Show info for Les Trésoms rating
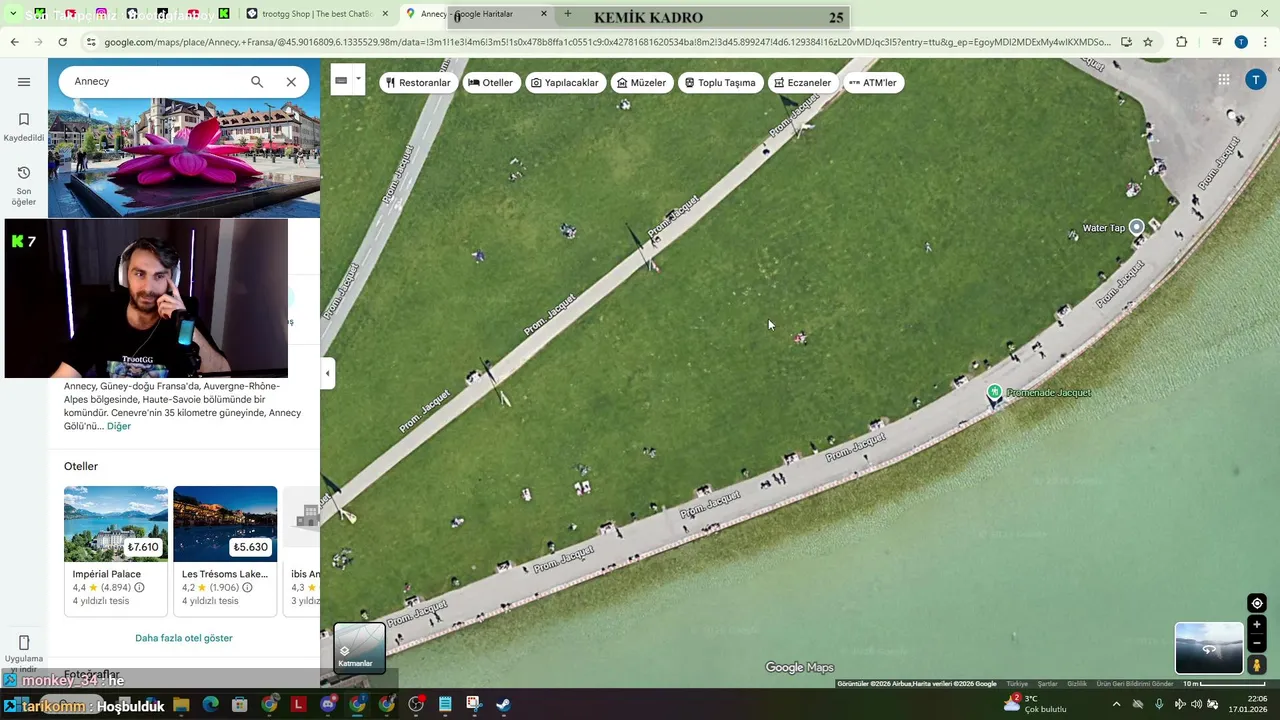Screen dimensions: 1280x720 click(247, 588)
